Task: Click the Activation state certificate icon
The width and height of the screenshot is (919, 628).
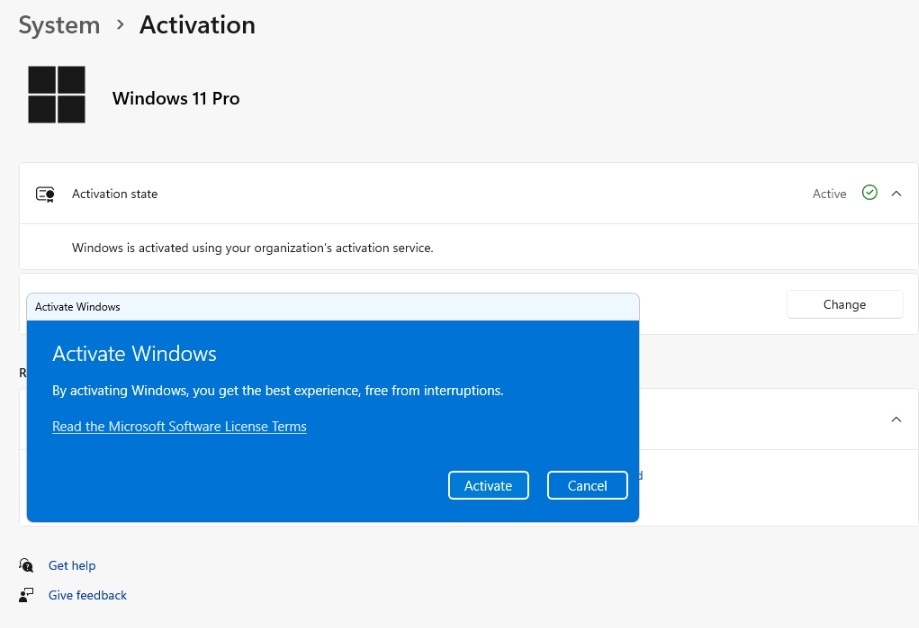Action: tap(45, 194)
